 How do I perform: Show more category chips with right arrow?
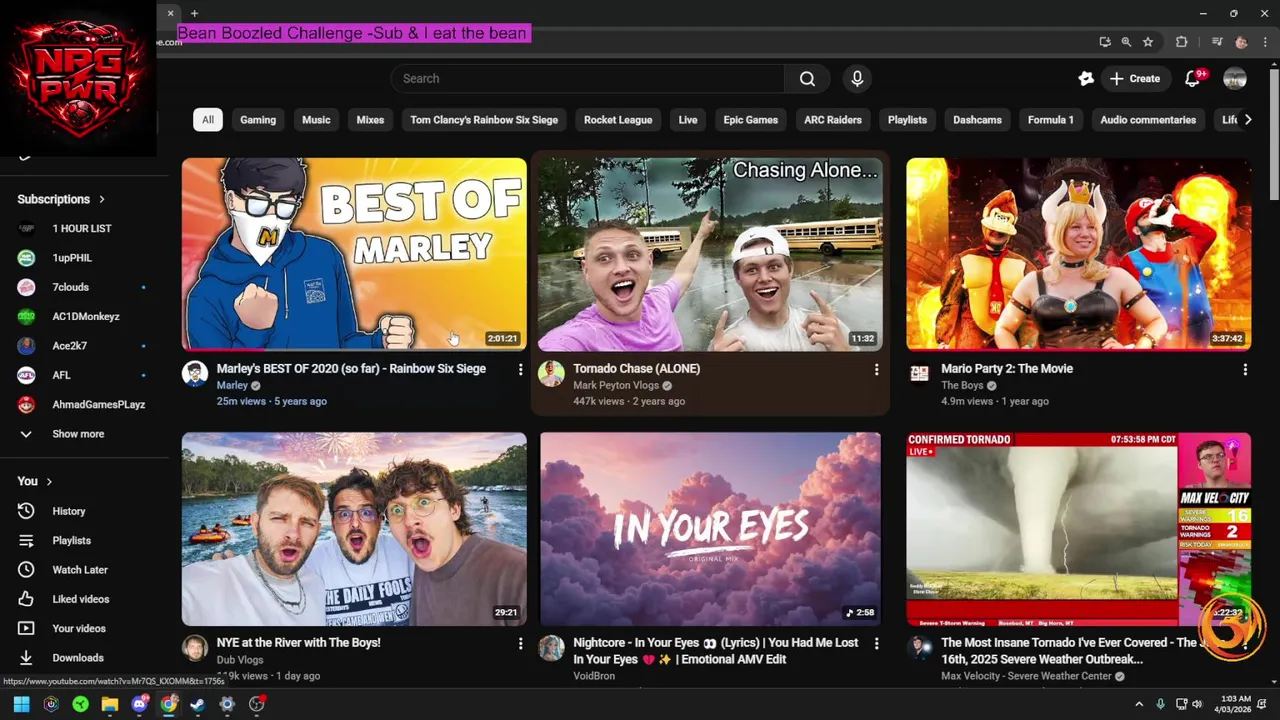(x=1247, y=120)
